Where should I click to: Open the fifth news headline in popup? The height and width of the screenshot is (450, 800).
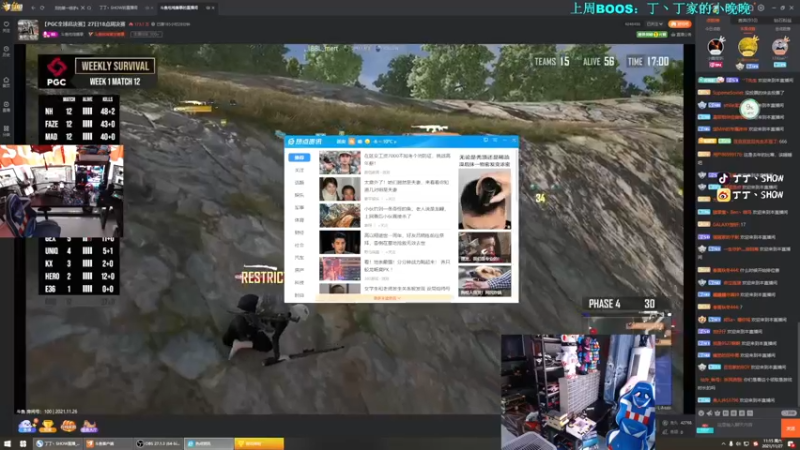pos(407,265)
